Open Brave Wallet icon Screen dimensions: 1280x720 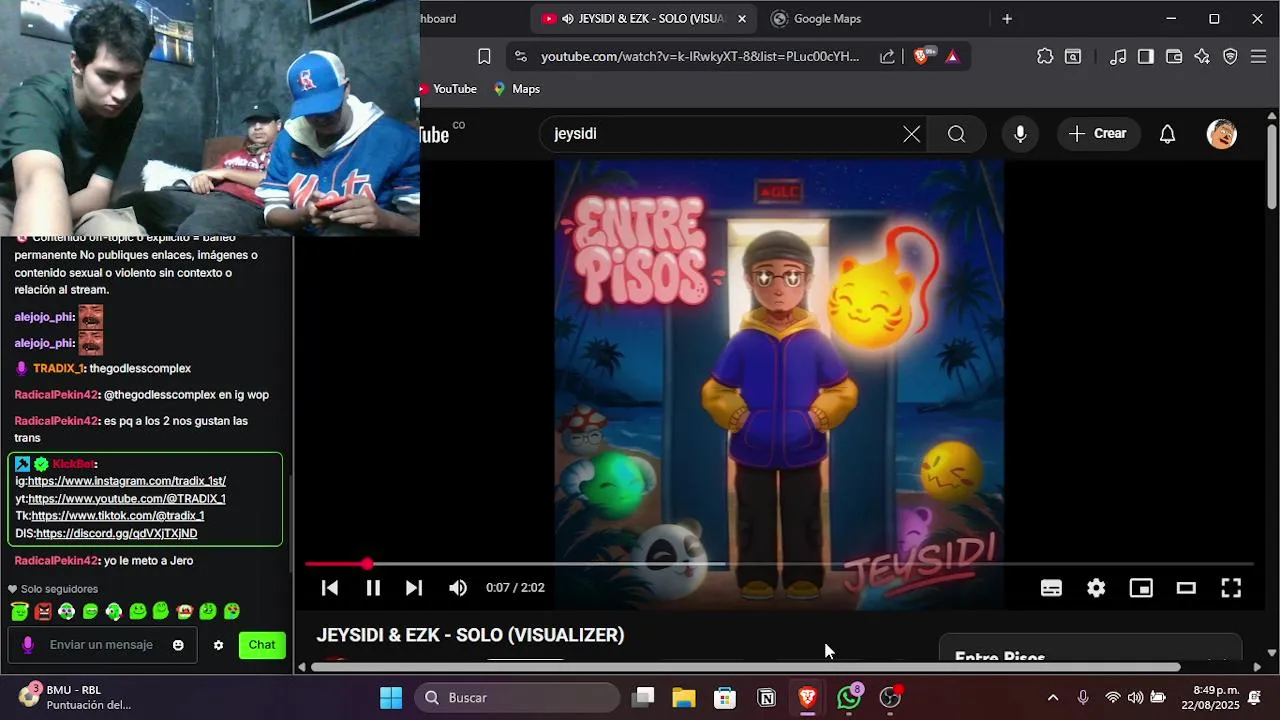tap(1174, 57)
